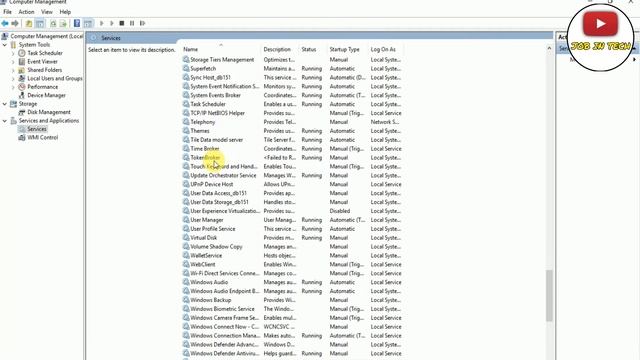Click the gear icon beside WebClient

click(x=186, y=264)
